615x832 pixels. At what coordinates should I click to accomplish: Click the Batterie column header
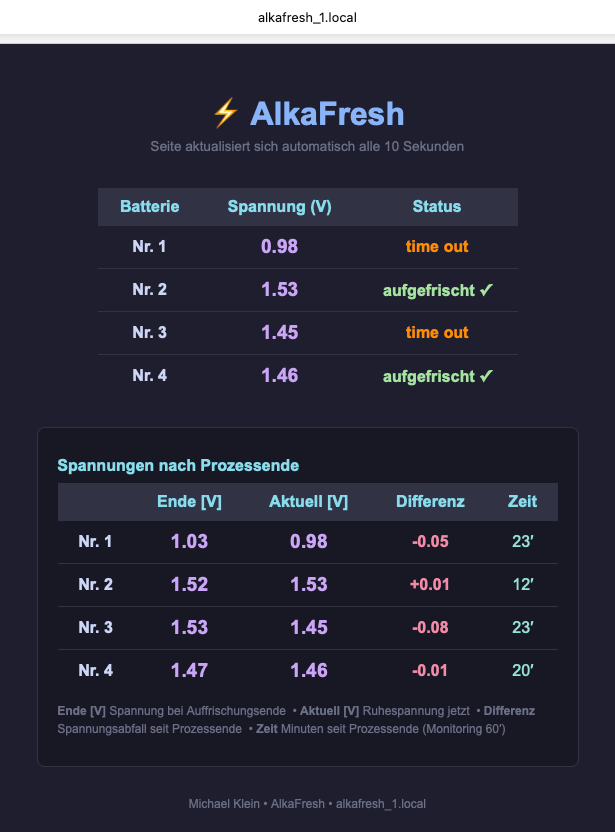pyautogui.click(x=150, y=206)
